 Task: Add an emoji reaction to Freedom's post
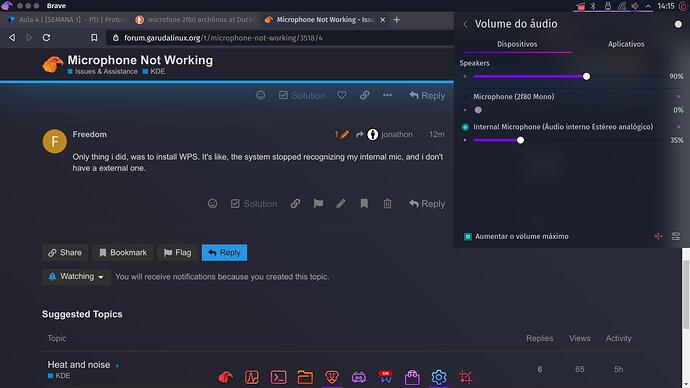213,204
